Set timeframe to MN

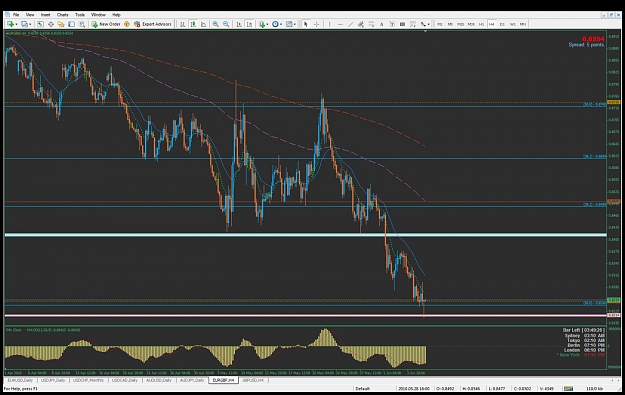[x=523, y=24]
